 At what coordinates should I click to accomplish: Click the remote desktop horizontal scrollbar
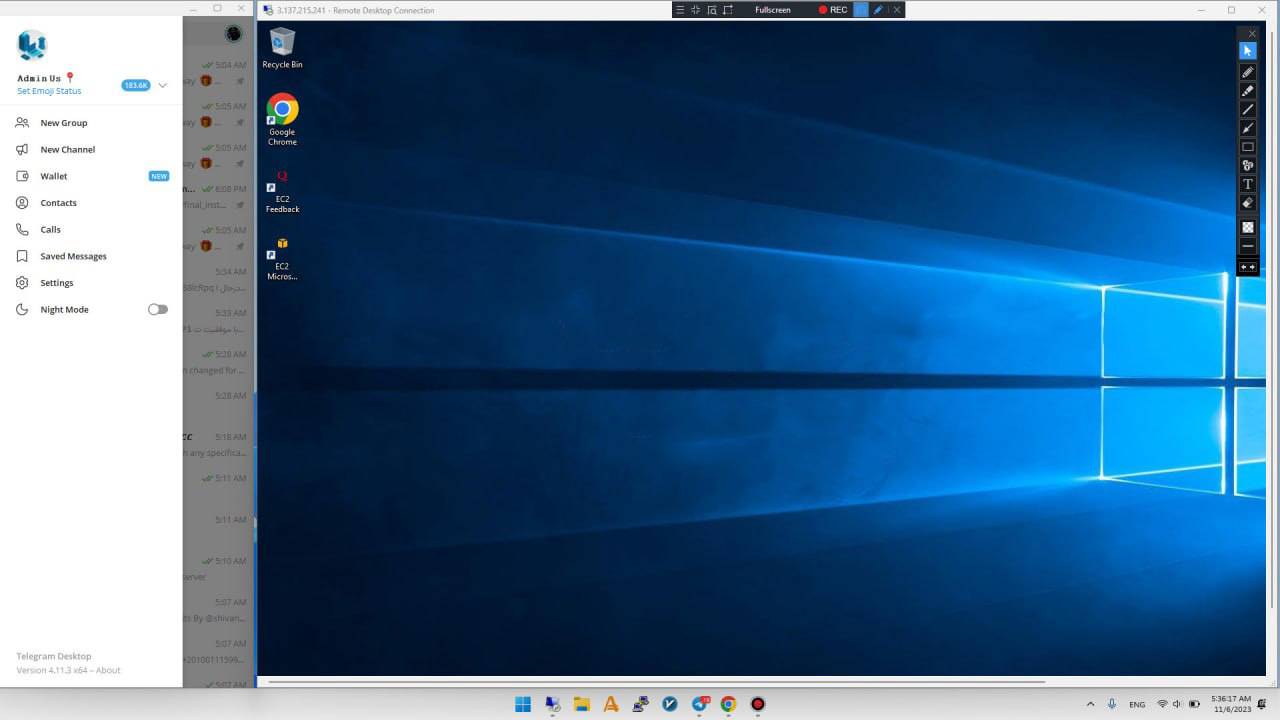point(656,682)
